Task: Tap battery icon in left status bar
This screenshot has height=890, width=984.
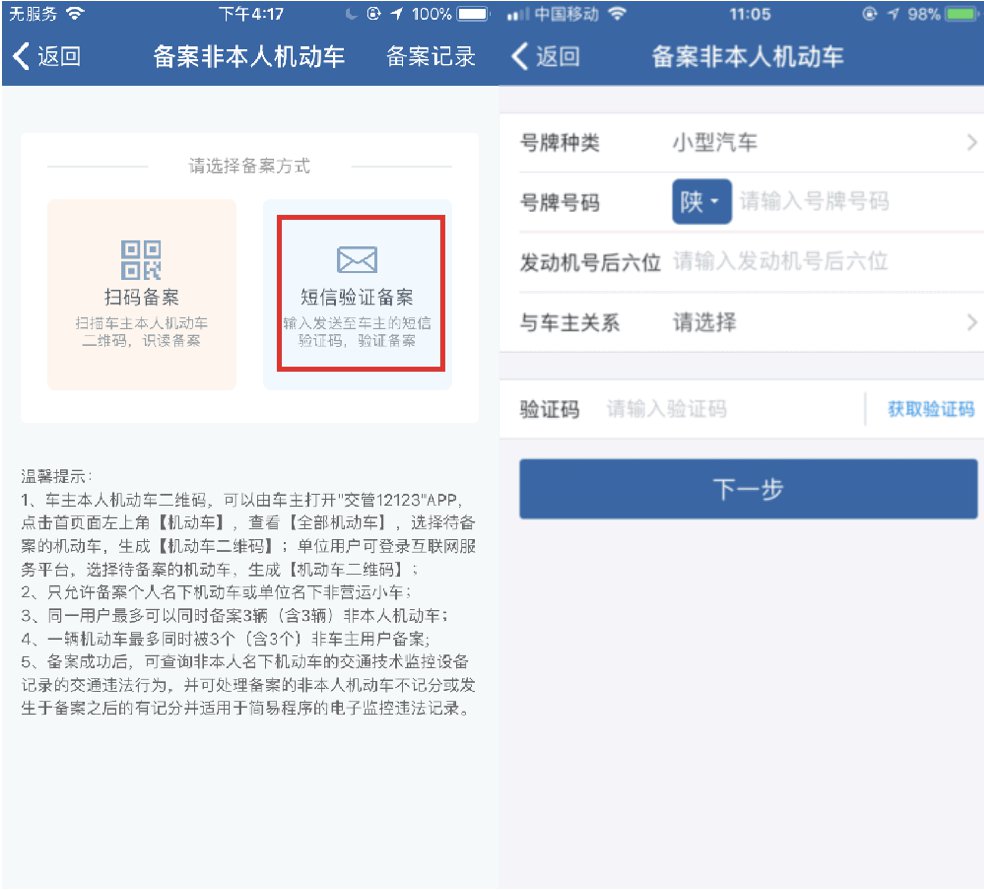Action: (473, 15)
